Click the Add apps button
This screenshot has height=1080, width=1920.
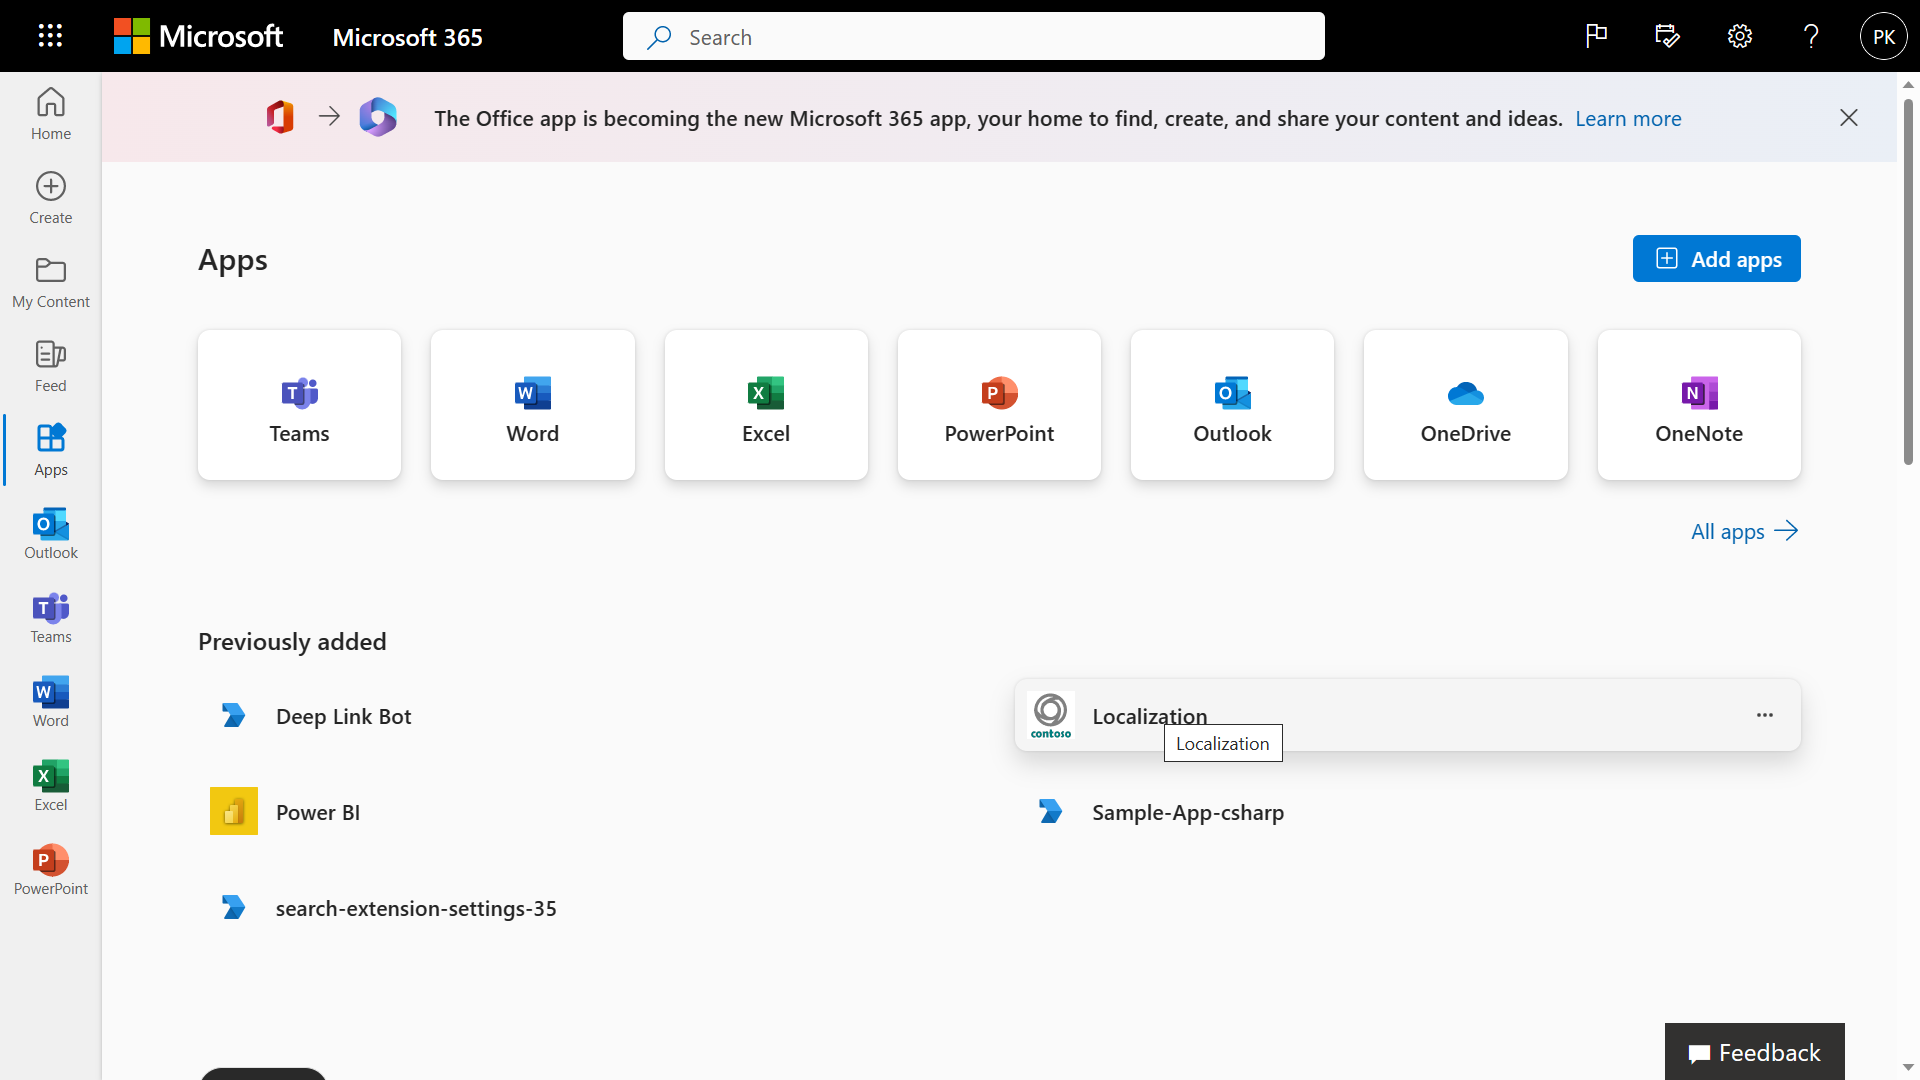[x=1717, y=259]
